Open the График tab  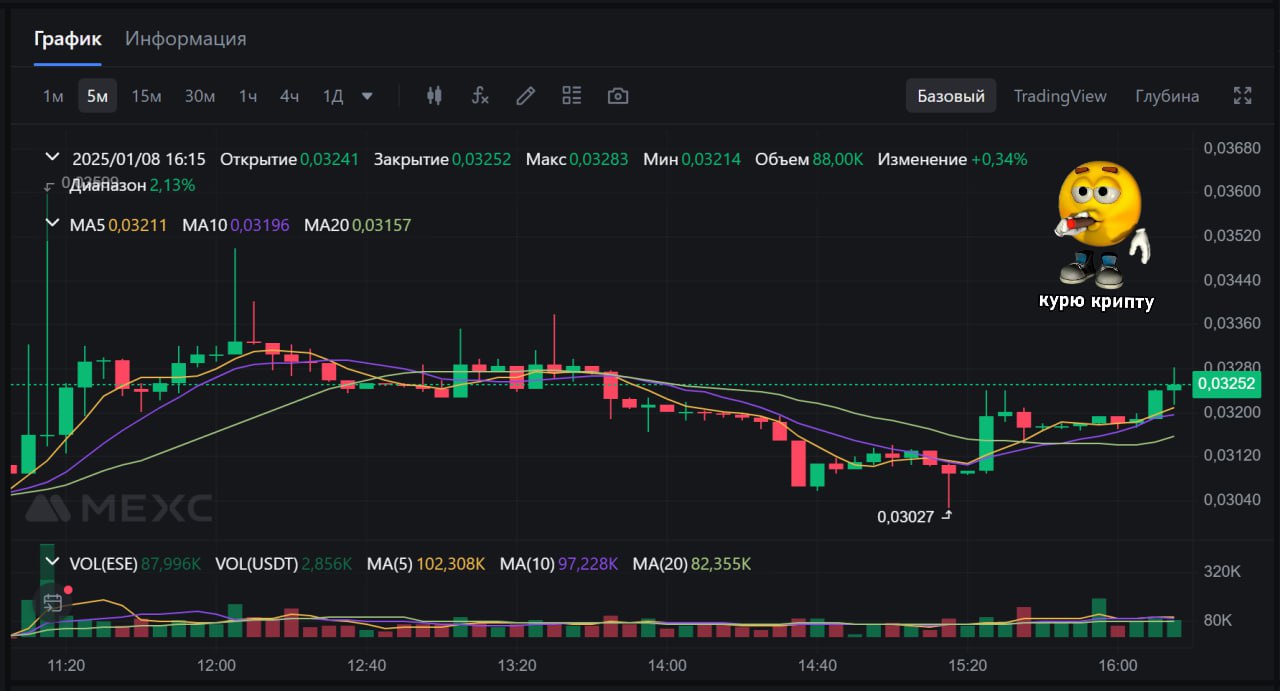point(67,39)
